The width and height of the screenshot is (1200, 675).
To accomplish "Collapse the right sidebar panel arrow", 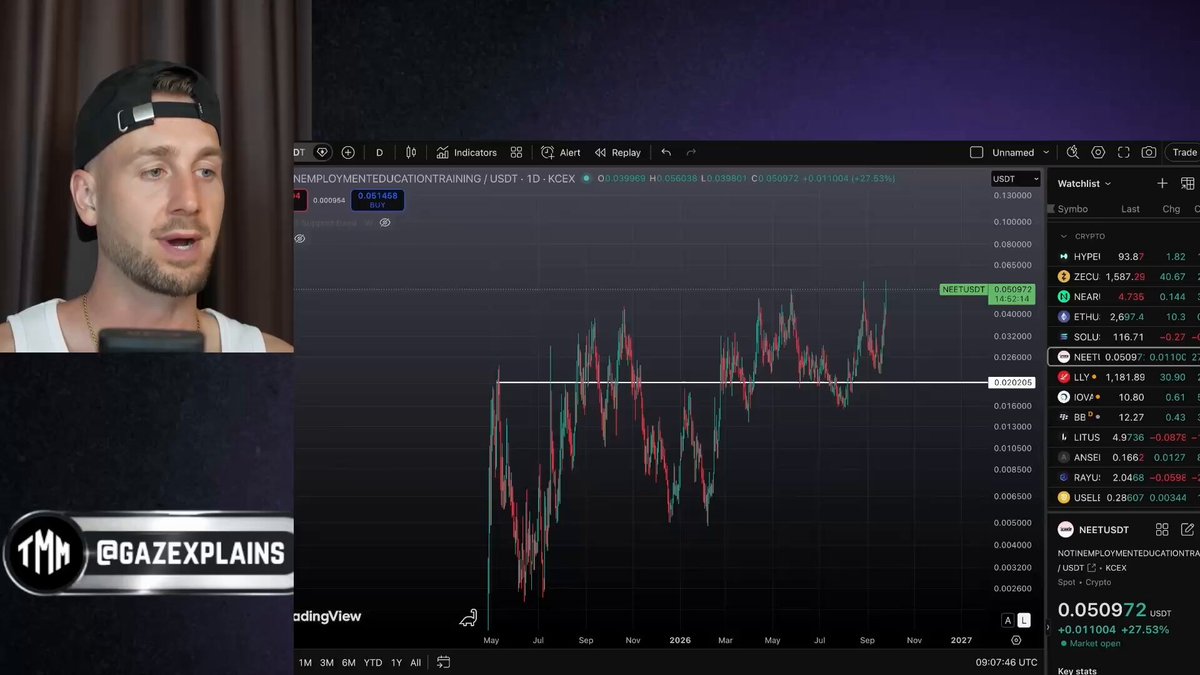I will [x=1048, y=628].
